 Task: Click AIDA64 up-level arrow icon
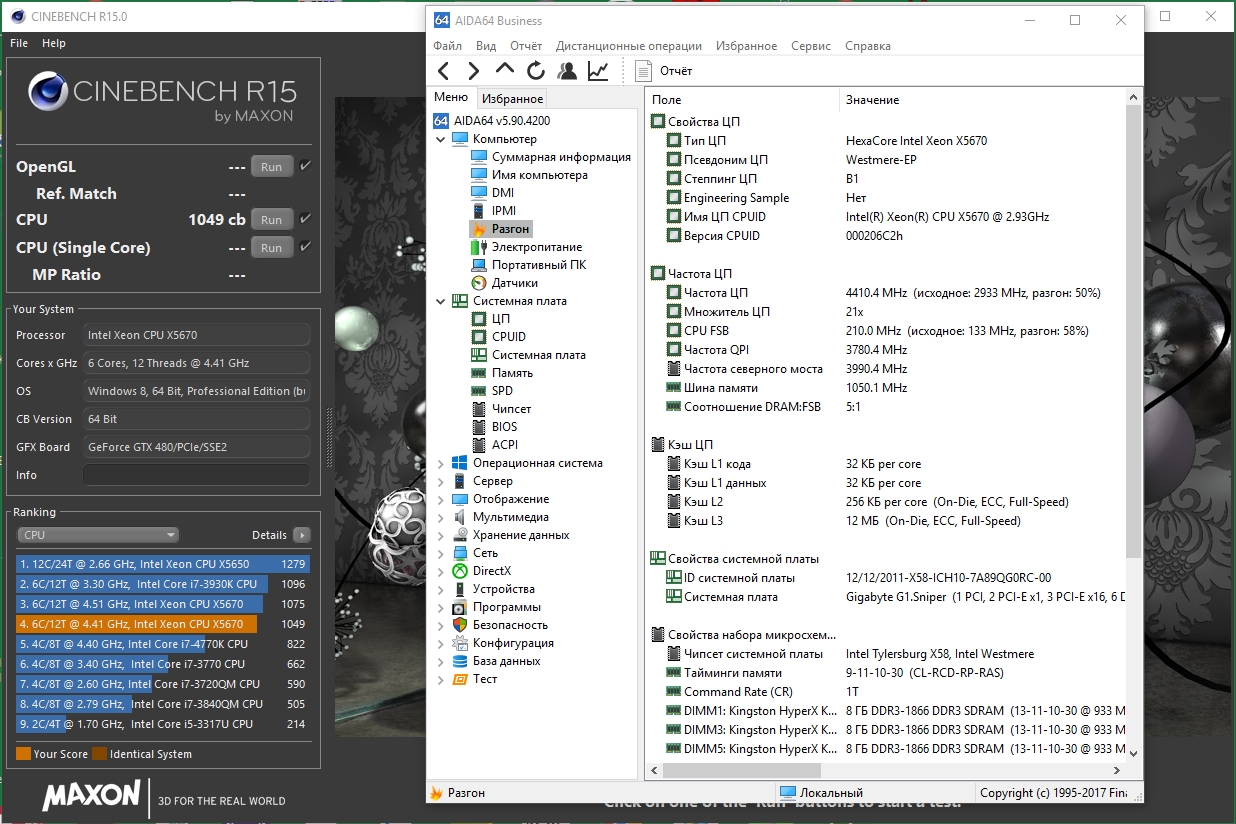[505, 70]
